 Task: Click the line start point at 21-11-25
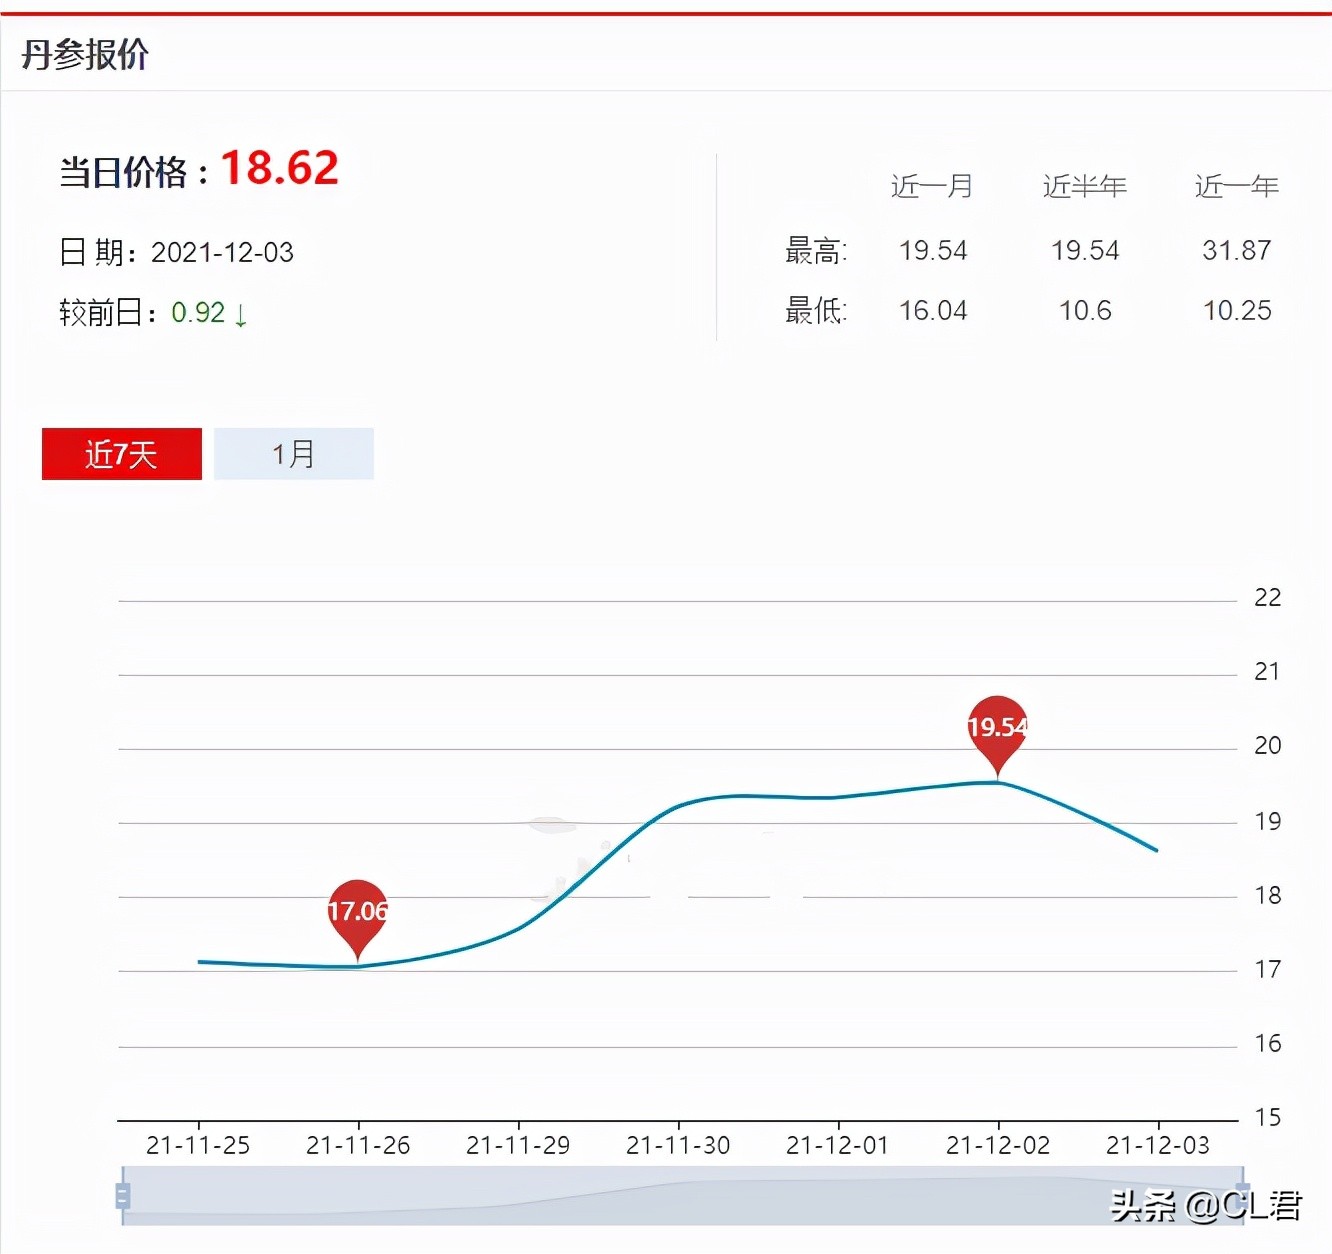pyautogui.click(x=200, y=962)
